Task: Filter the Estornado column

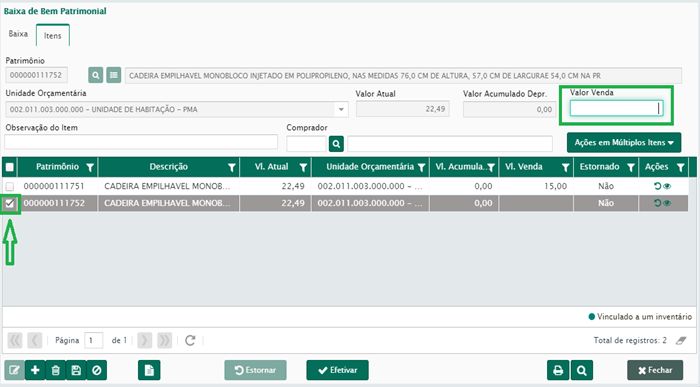Action: 631,167
